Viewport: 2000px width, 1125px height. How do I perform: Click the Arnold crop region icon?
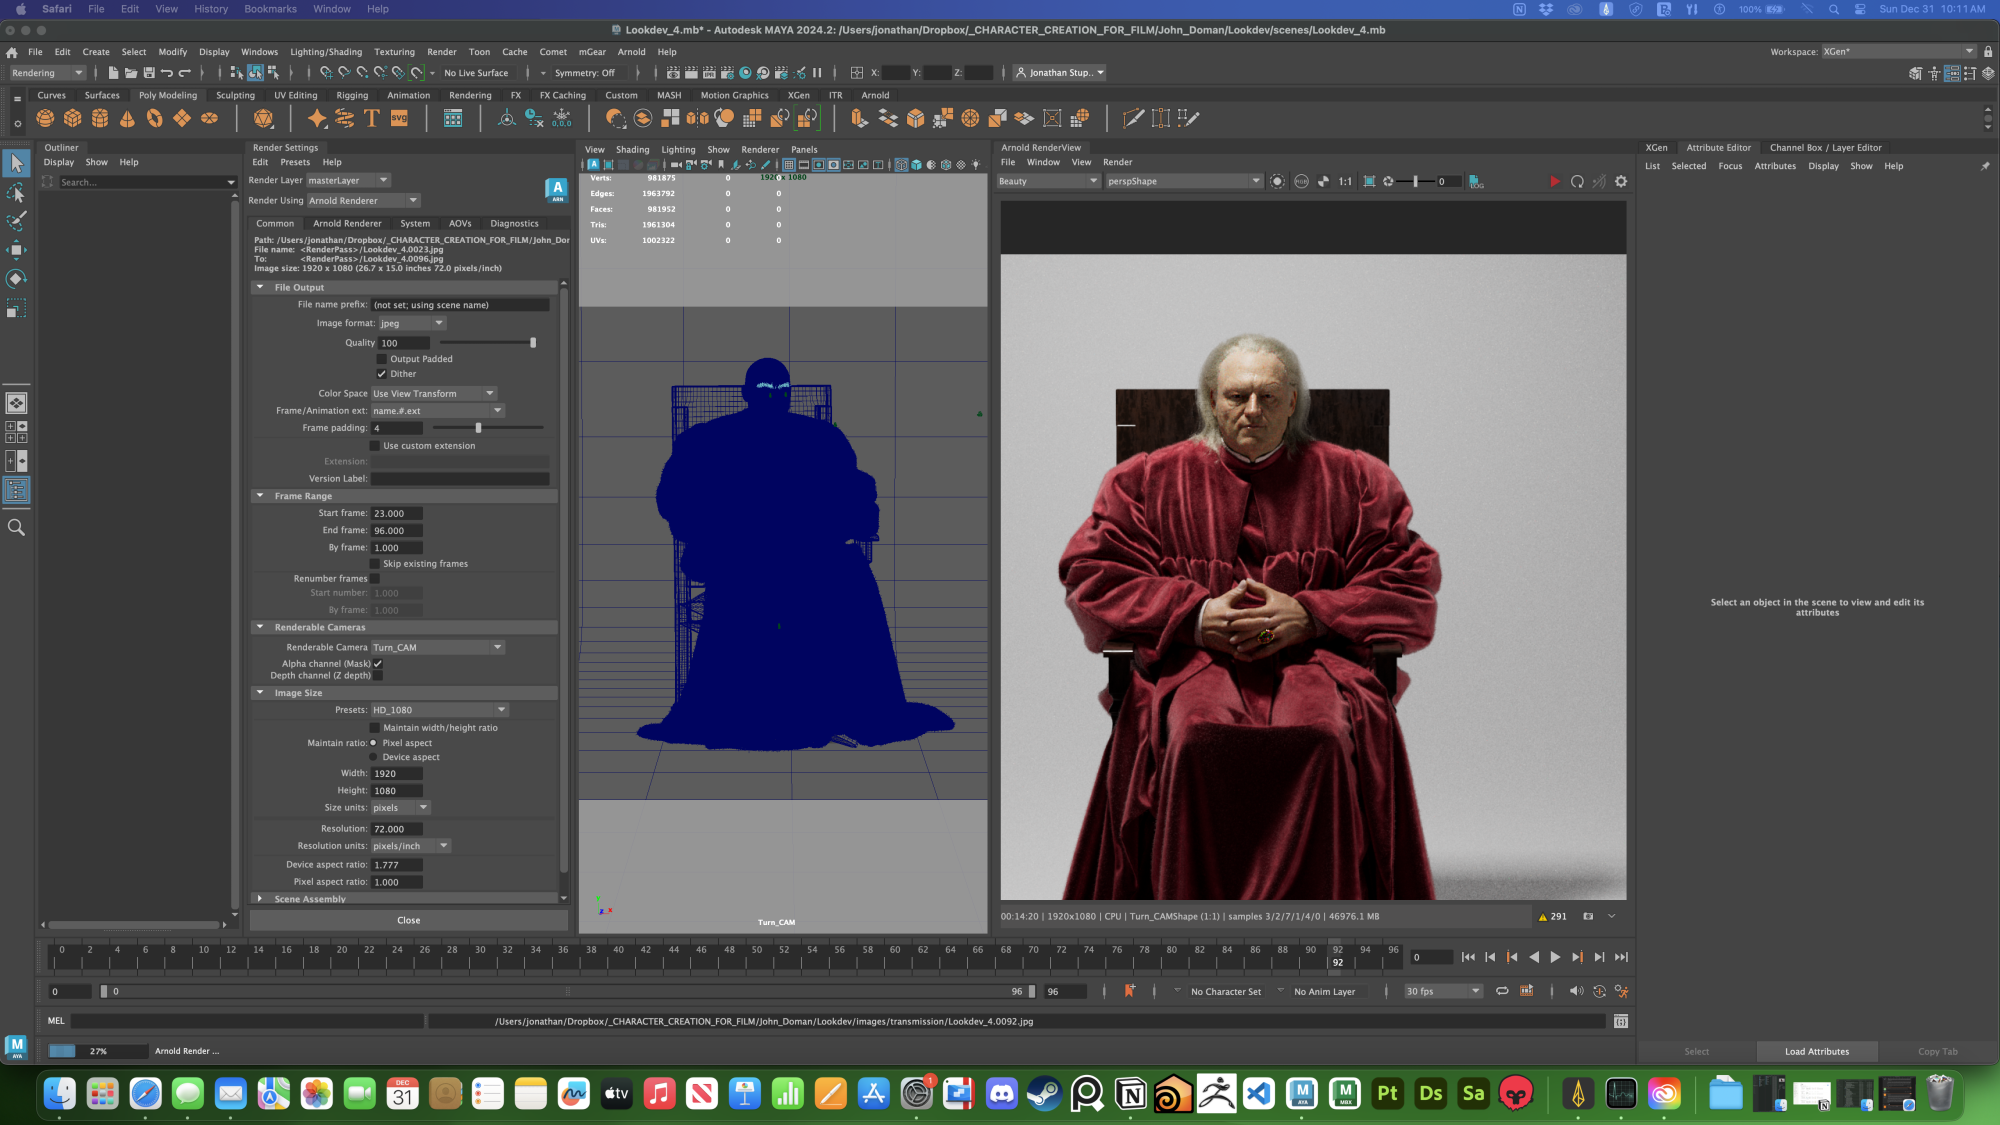(1369, 181)
